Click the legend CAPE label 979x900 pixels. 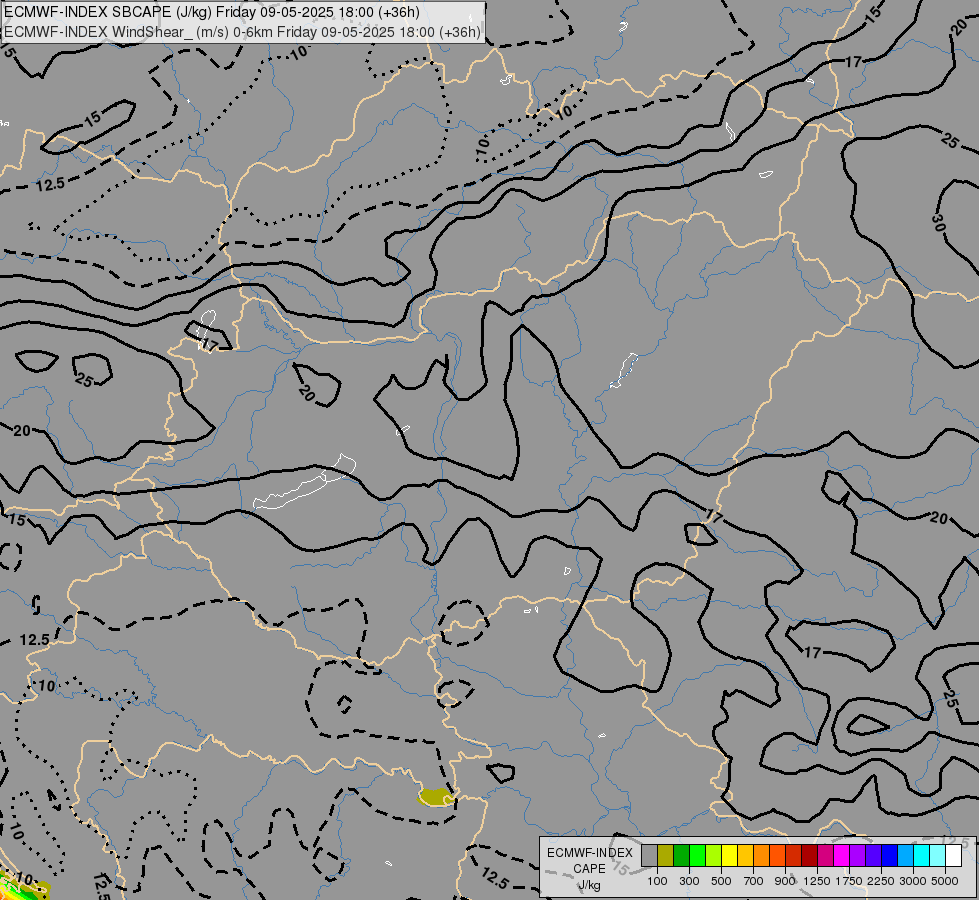589,869
